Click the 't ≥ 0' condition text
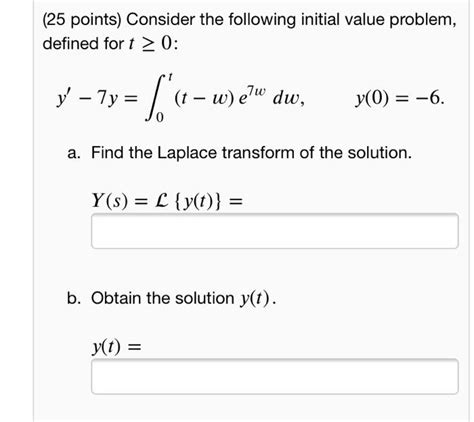The width and height of the screenshot is (474, 422). (x=152, y=44)
